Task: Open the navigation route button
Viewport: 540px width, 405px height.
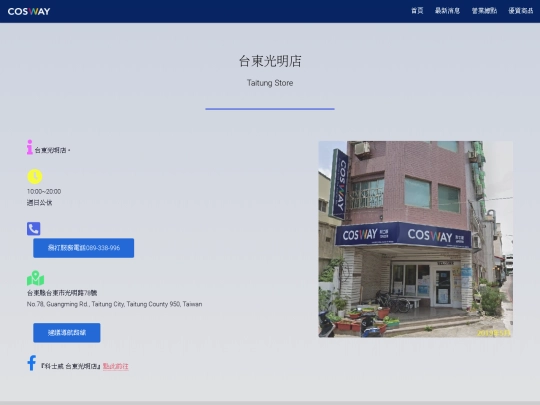Action: [x=67, y=333]
